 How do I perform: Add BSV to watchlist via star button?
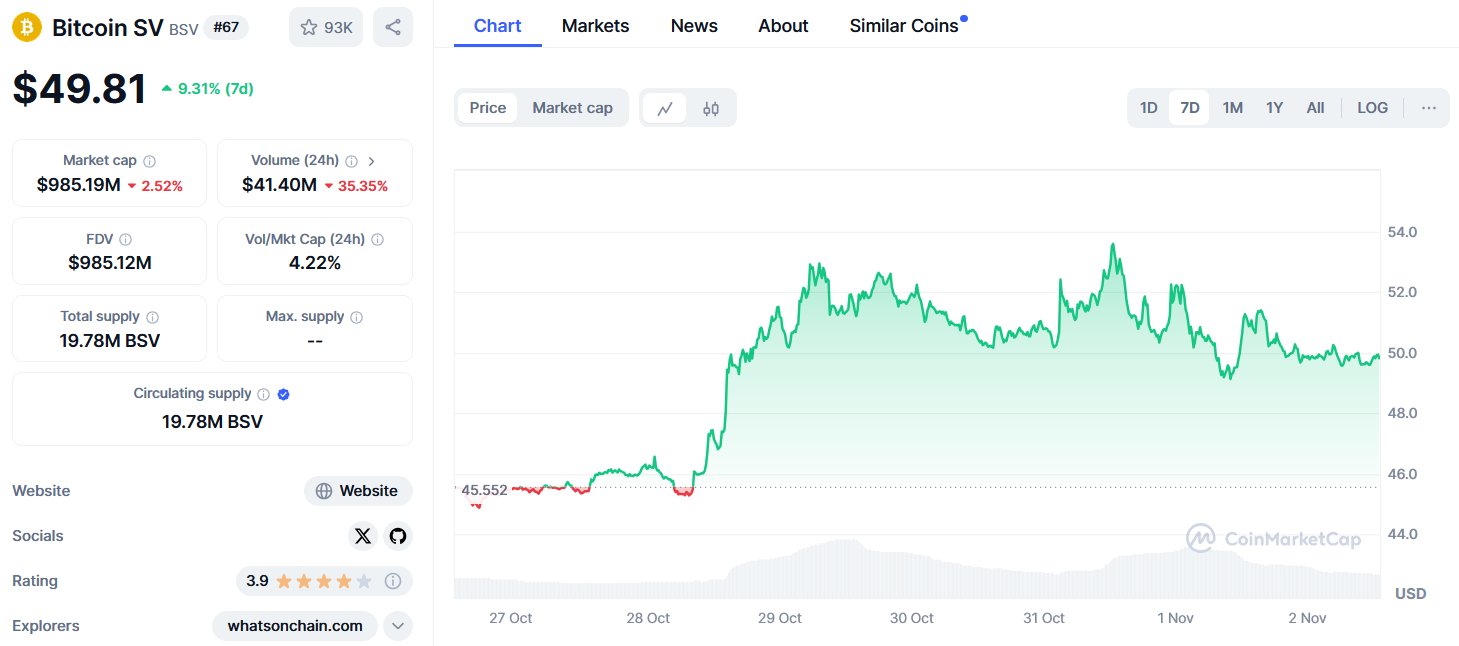coord(326,27)
